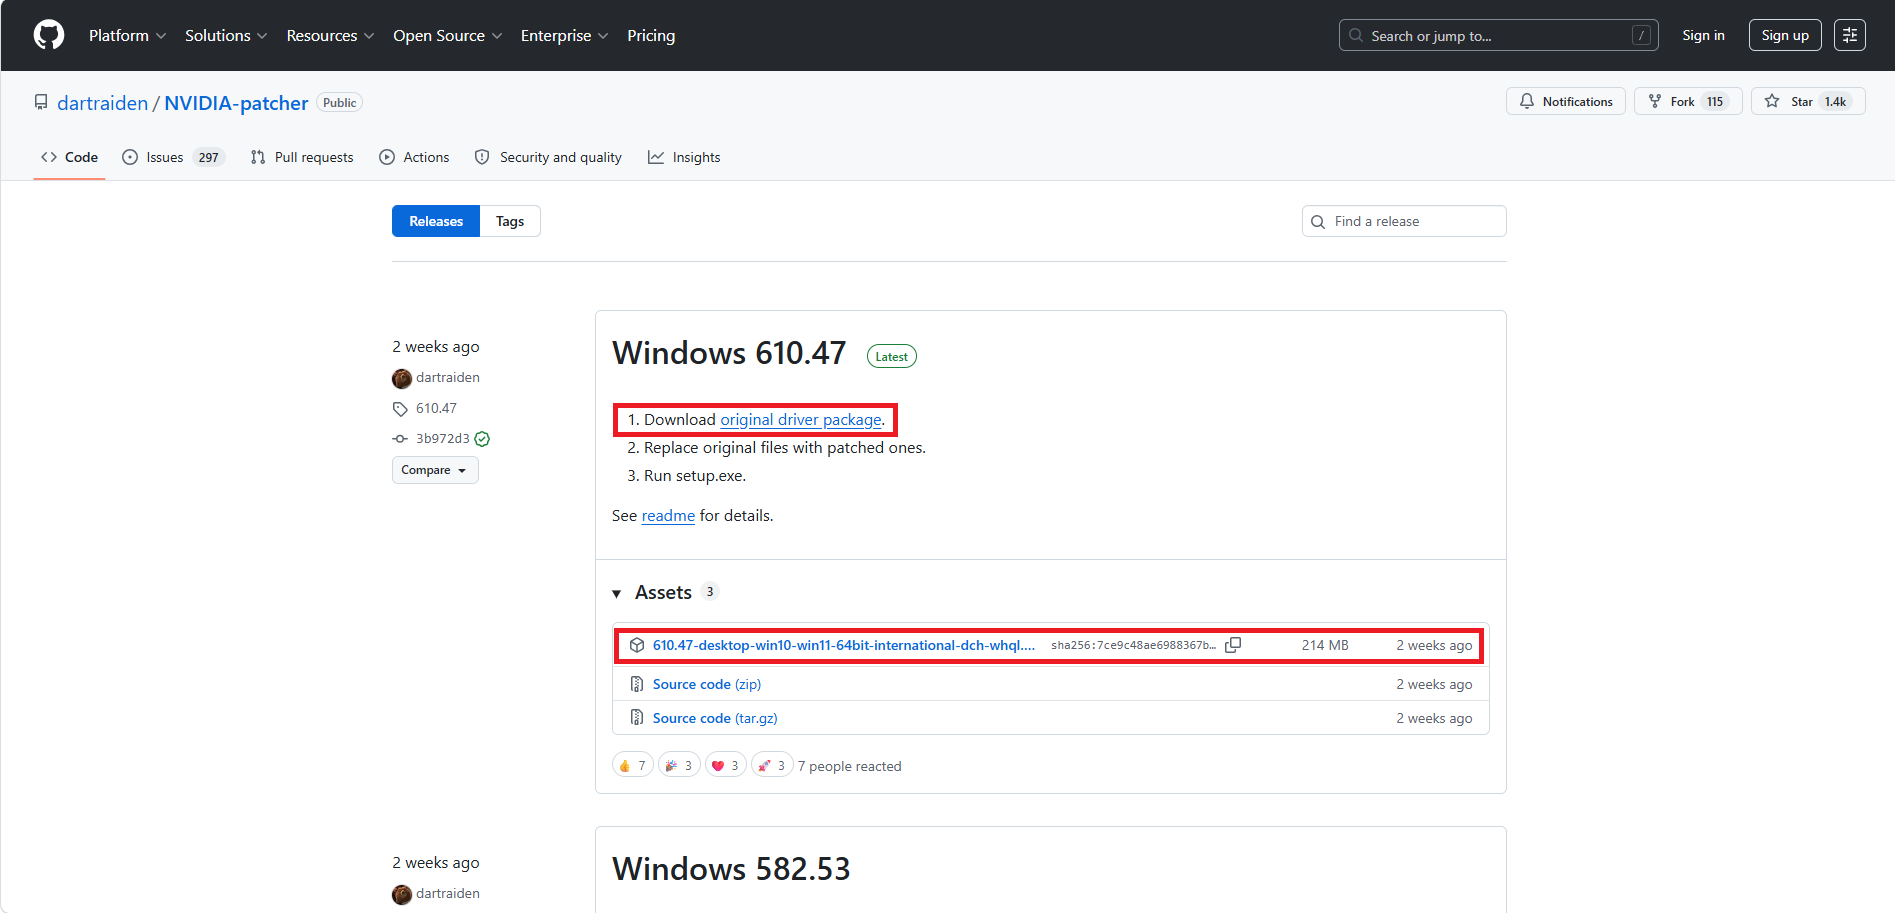1895x913 pixels.
Task: Download Source code (tar.gz)
Action: pos(715,718)
